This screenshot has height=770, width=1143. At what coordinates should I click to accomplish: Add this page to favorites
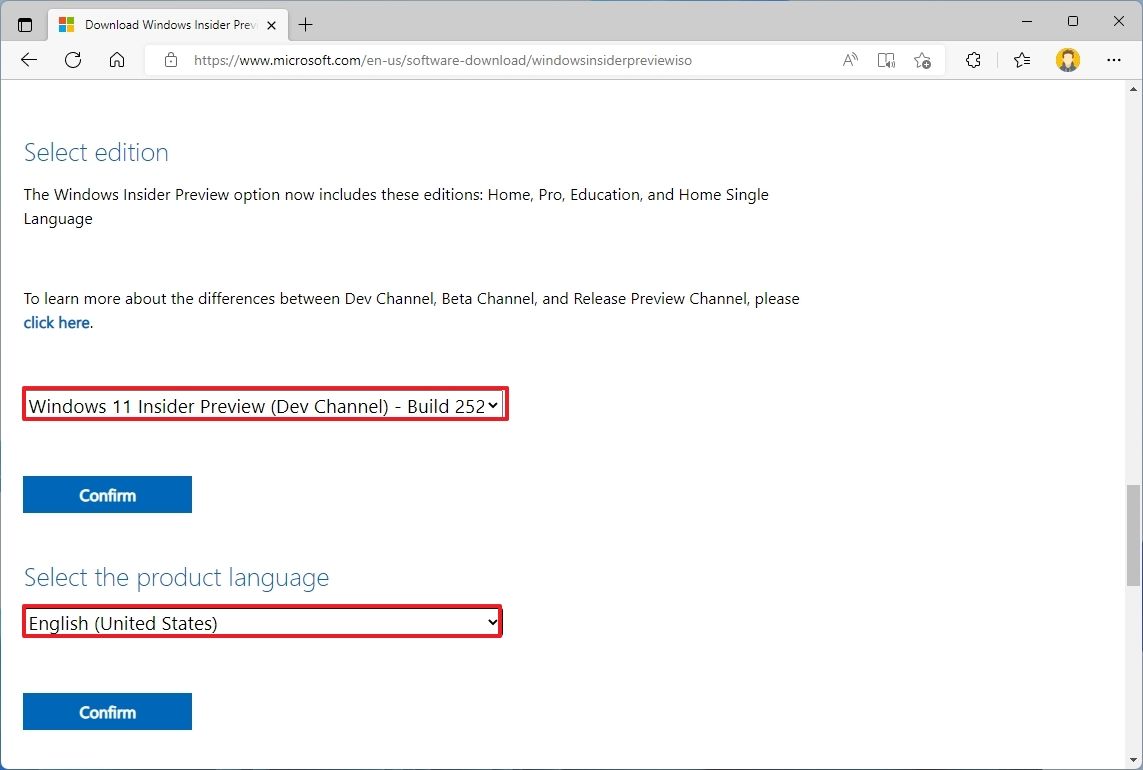tap(923, 60)
